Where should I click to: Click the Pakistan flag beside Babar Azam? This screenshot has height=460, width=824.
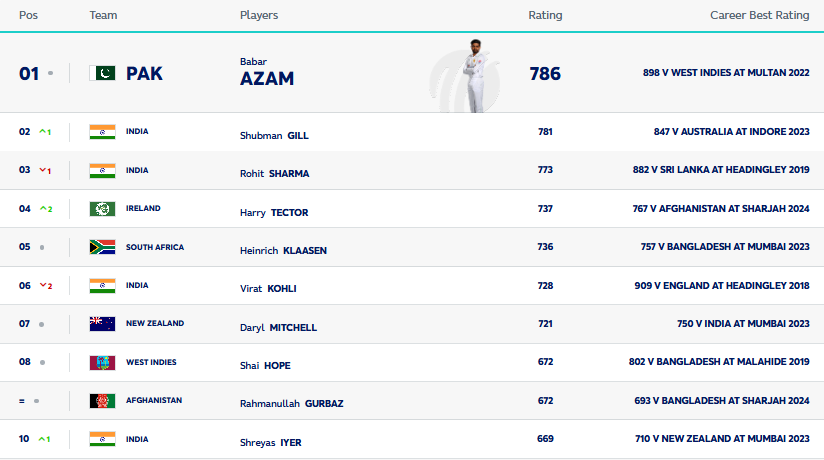pyautogui.click(x=102, y=73)
